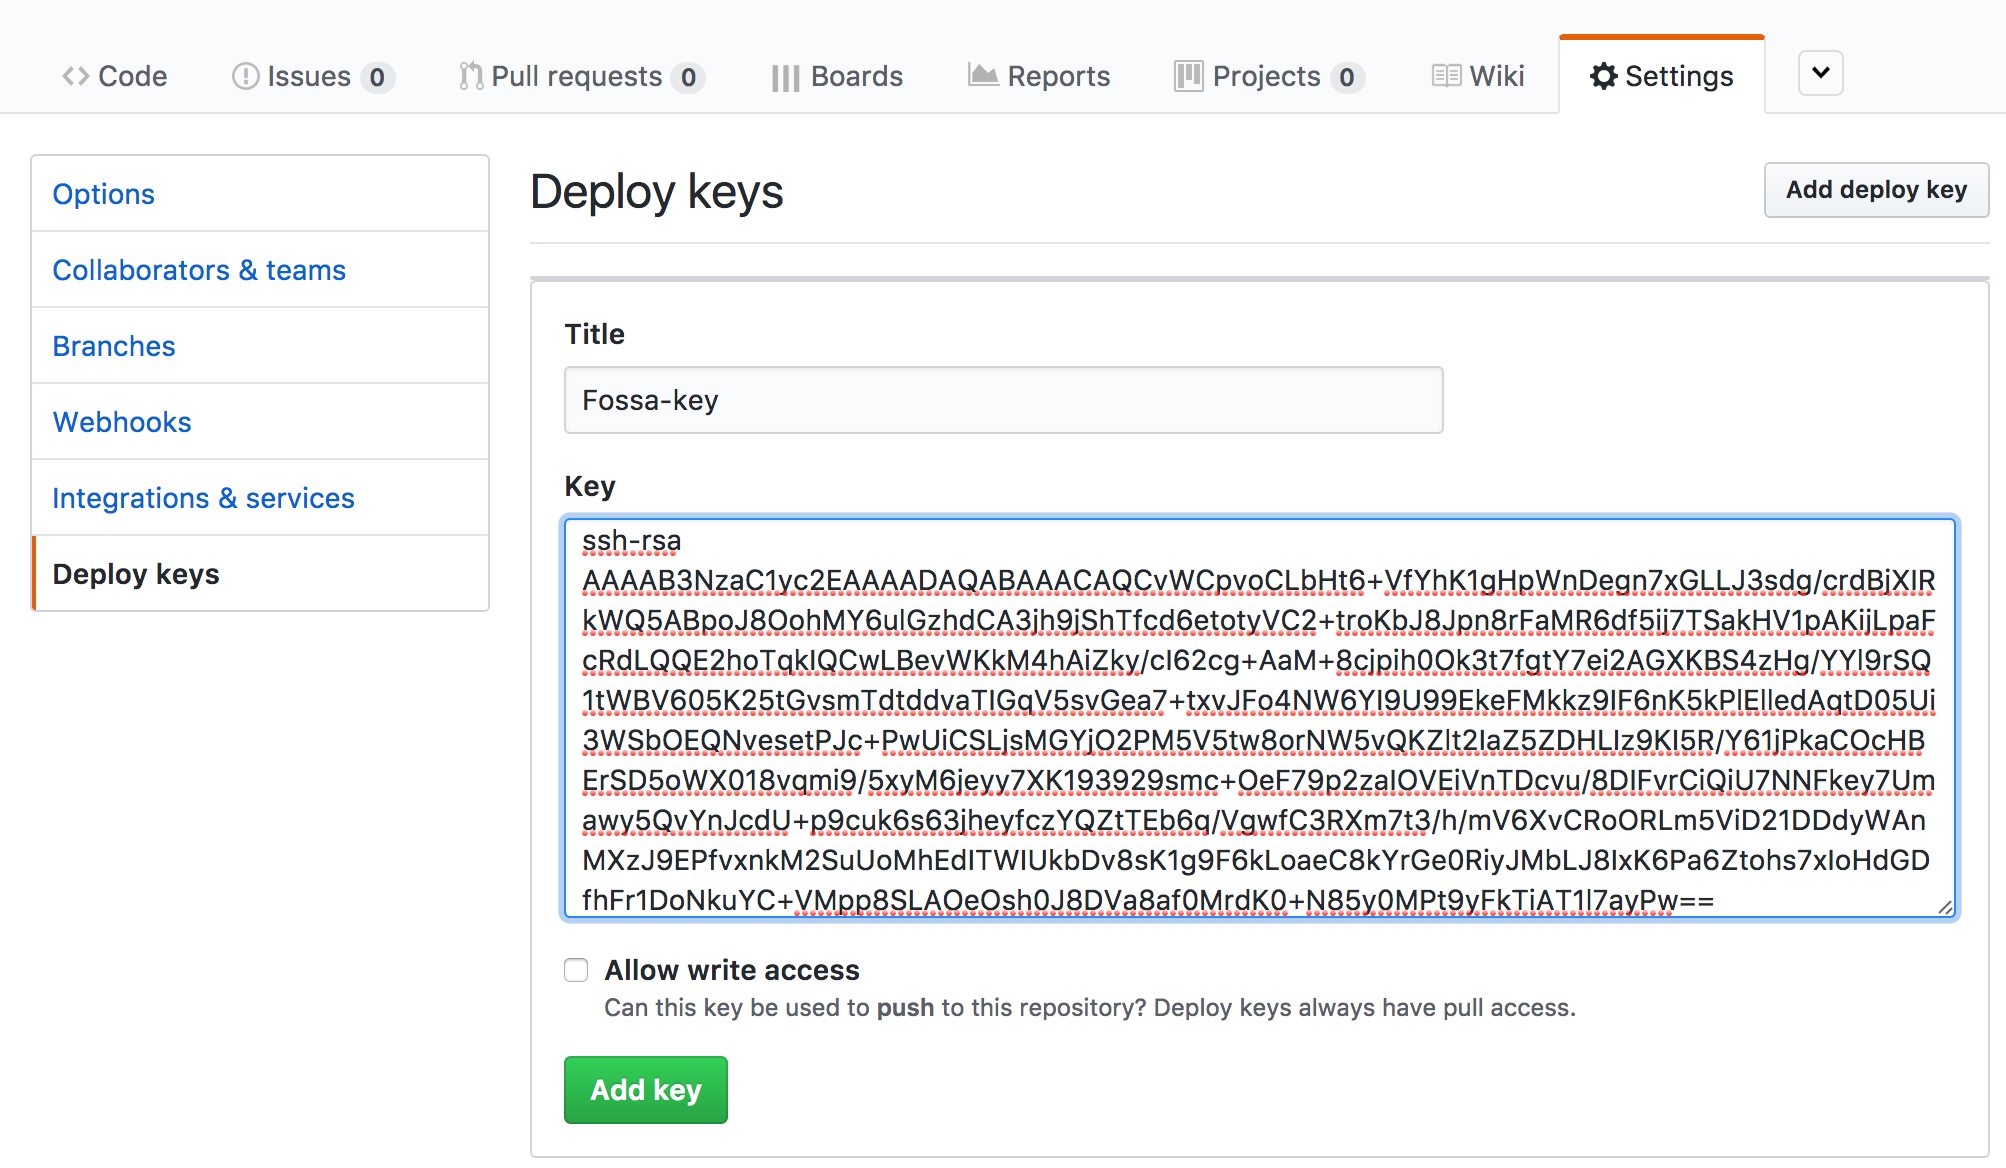2006x1168 pixels.
Task: Open Integrations & services section
Action: point(203,498)
